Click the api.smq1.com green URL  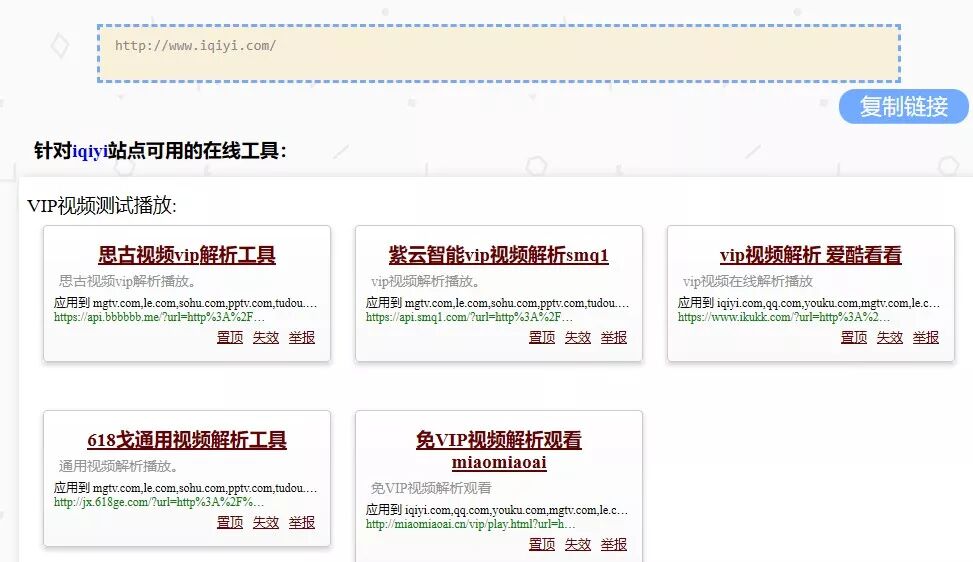pyautogui.click(x=469, y=317)
